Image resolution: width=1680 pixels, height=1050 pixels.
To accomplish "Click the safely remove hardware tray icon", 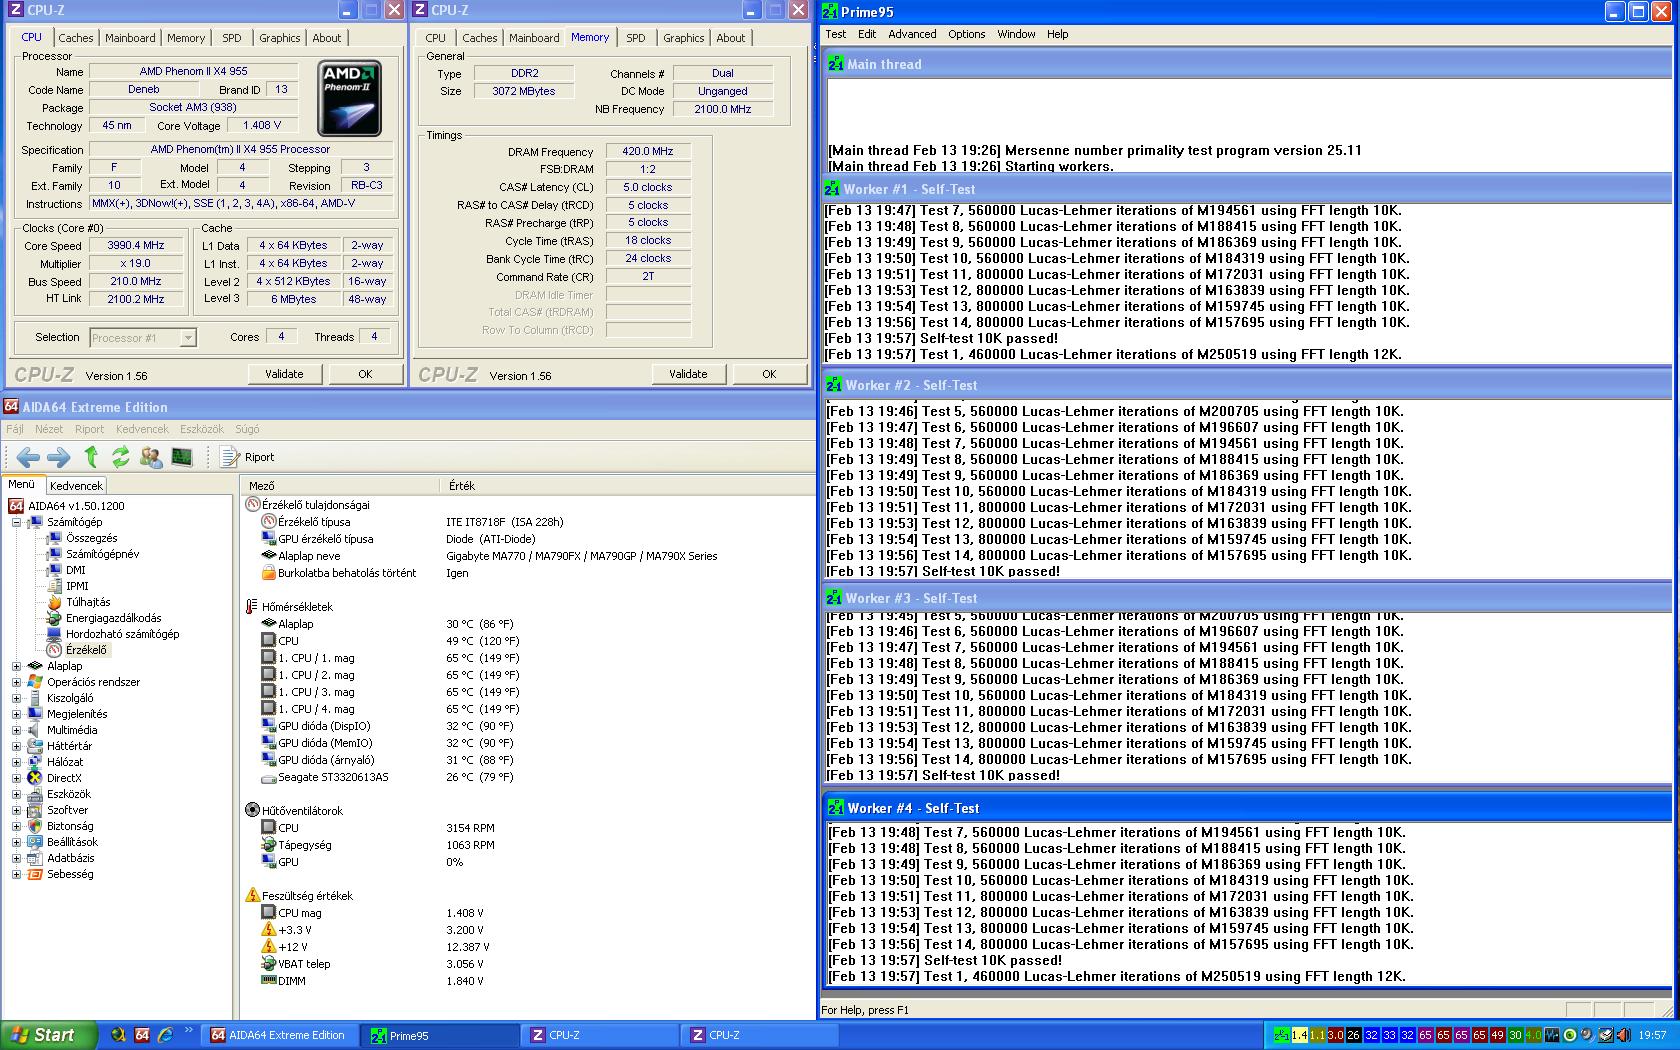I will (1606, 1035).
